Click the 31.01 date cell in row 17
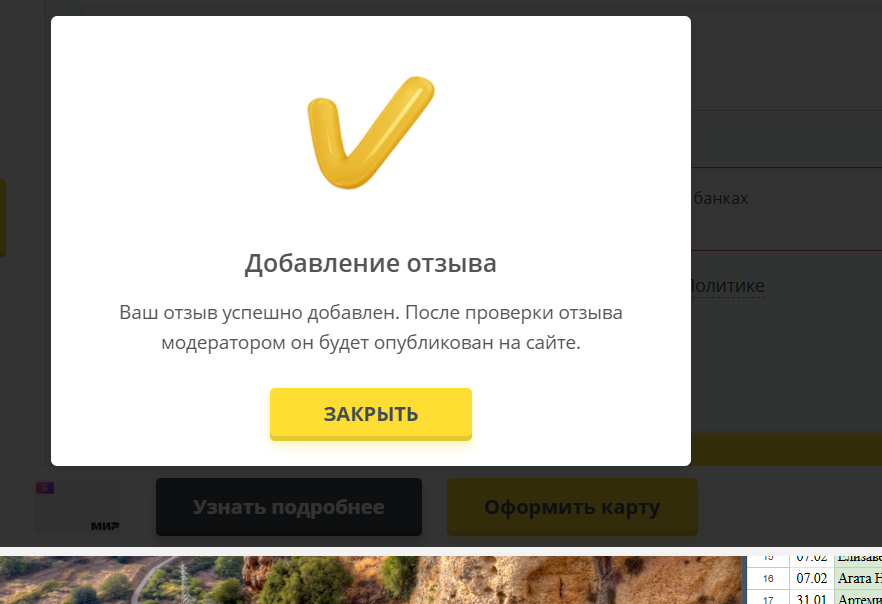This screenshot has height=604, width=882. pyautogui.click(x=812, y=598)
